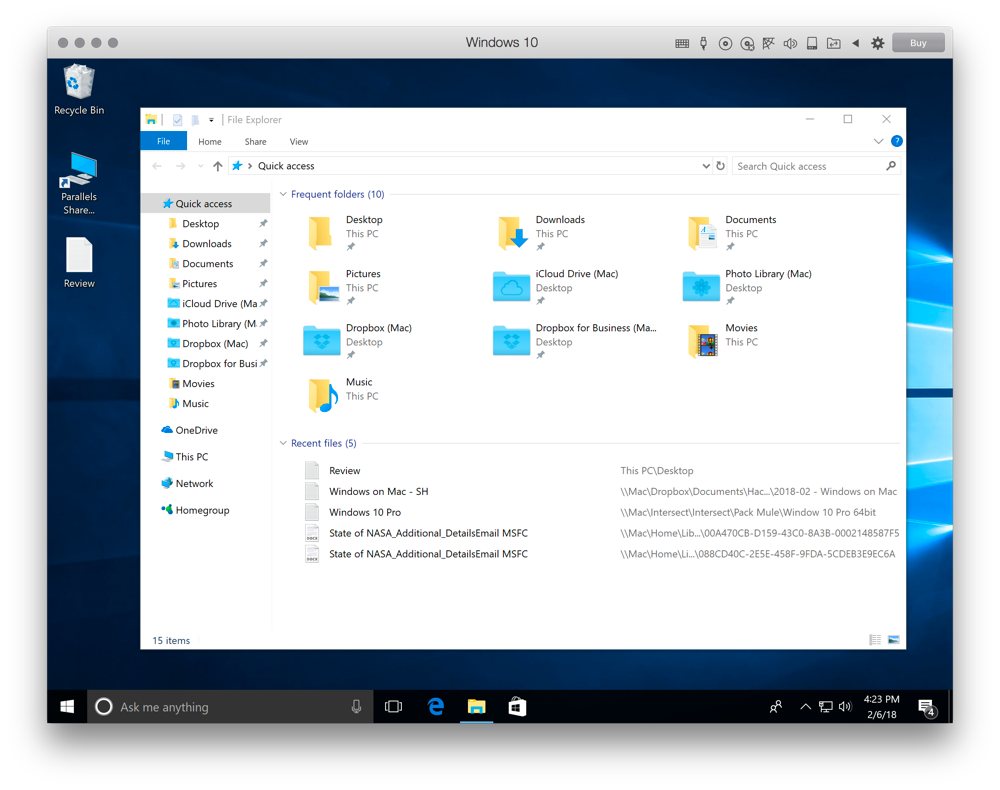
Task: Open Action Center notifications icon
Action: coord(927,707)
